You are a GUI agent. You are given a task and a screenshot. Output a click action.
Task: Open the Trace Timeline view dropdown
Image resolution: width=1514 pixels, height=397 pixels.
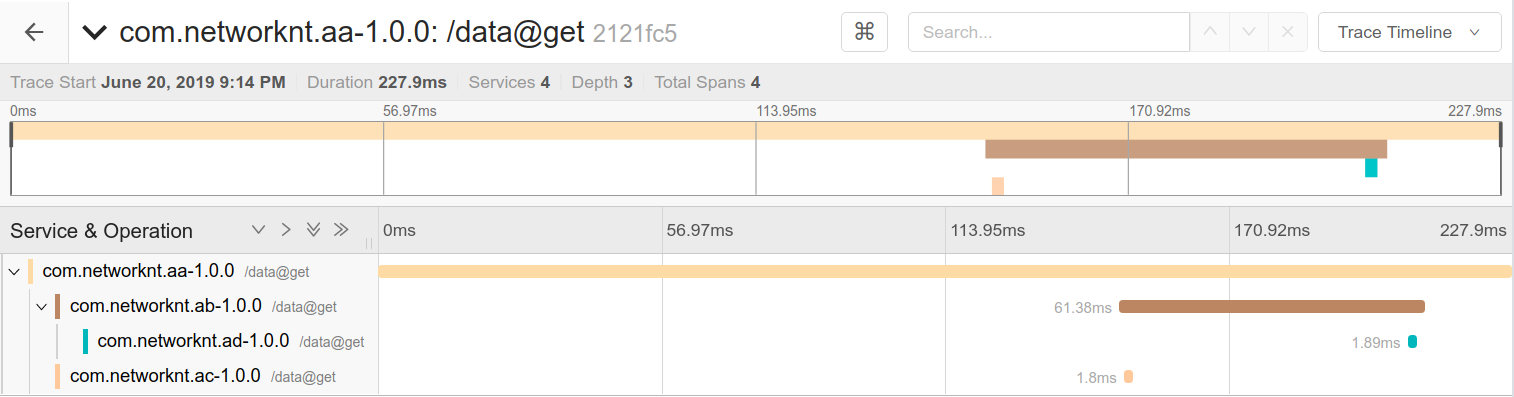(1410, 32)
